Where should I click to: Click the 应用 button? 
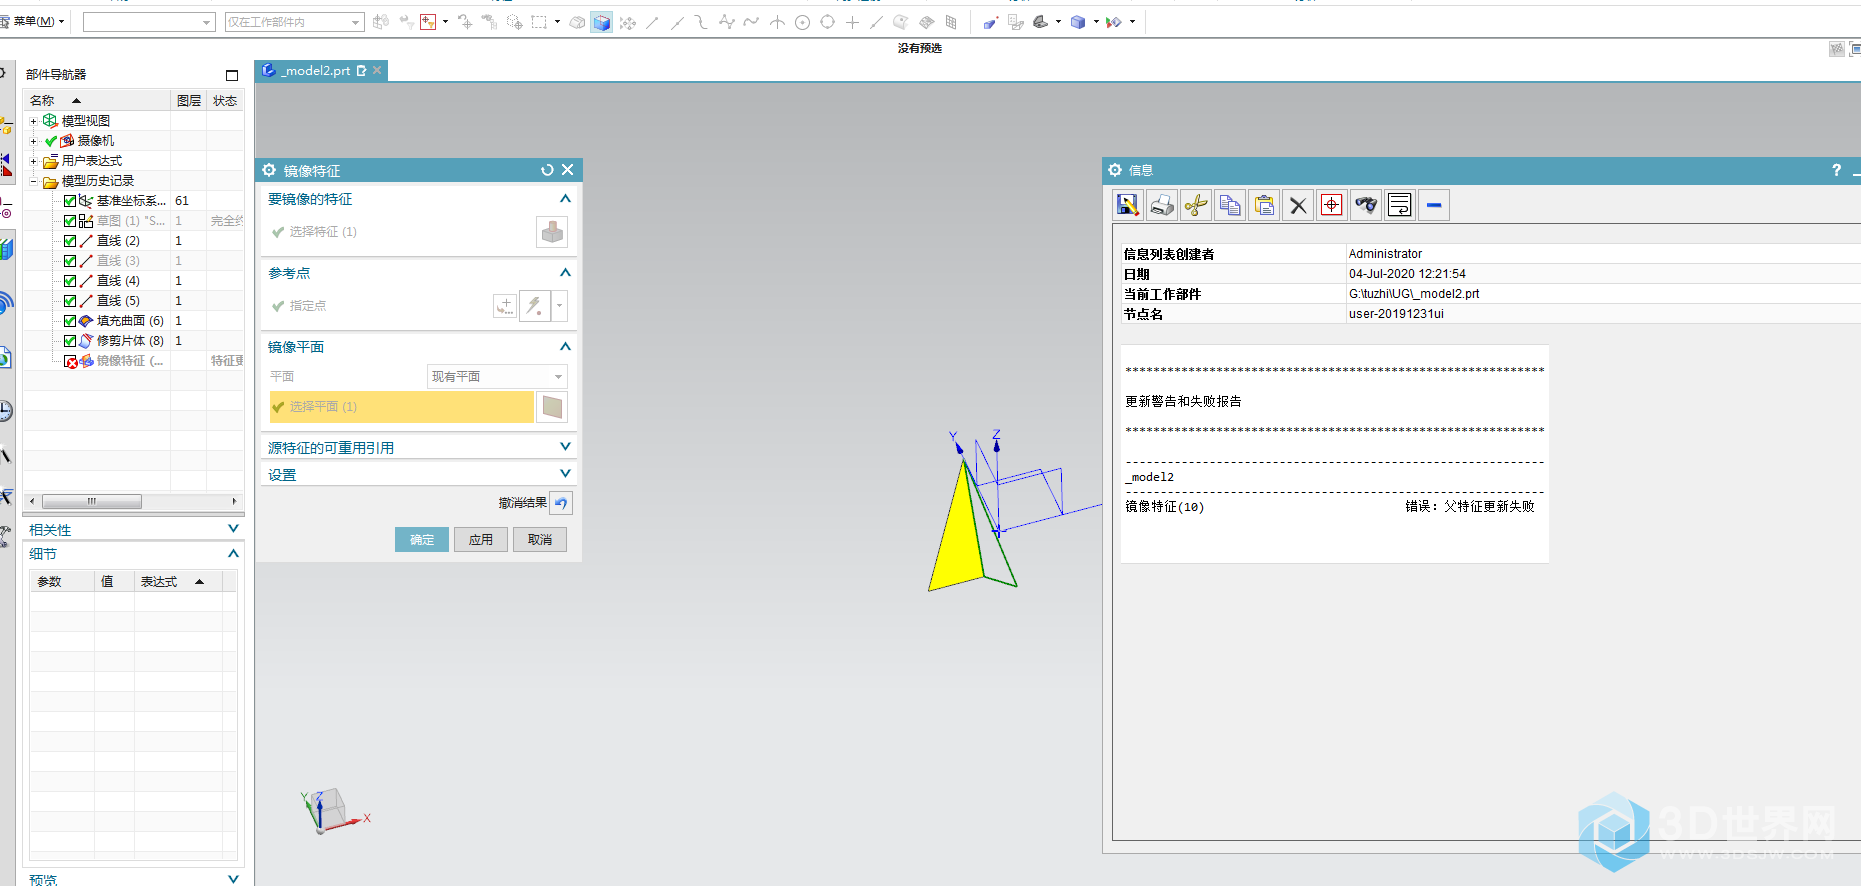[481, 540]
